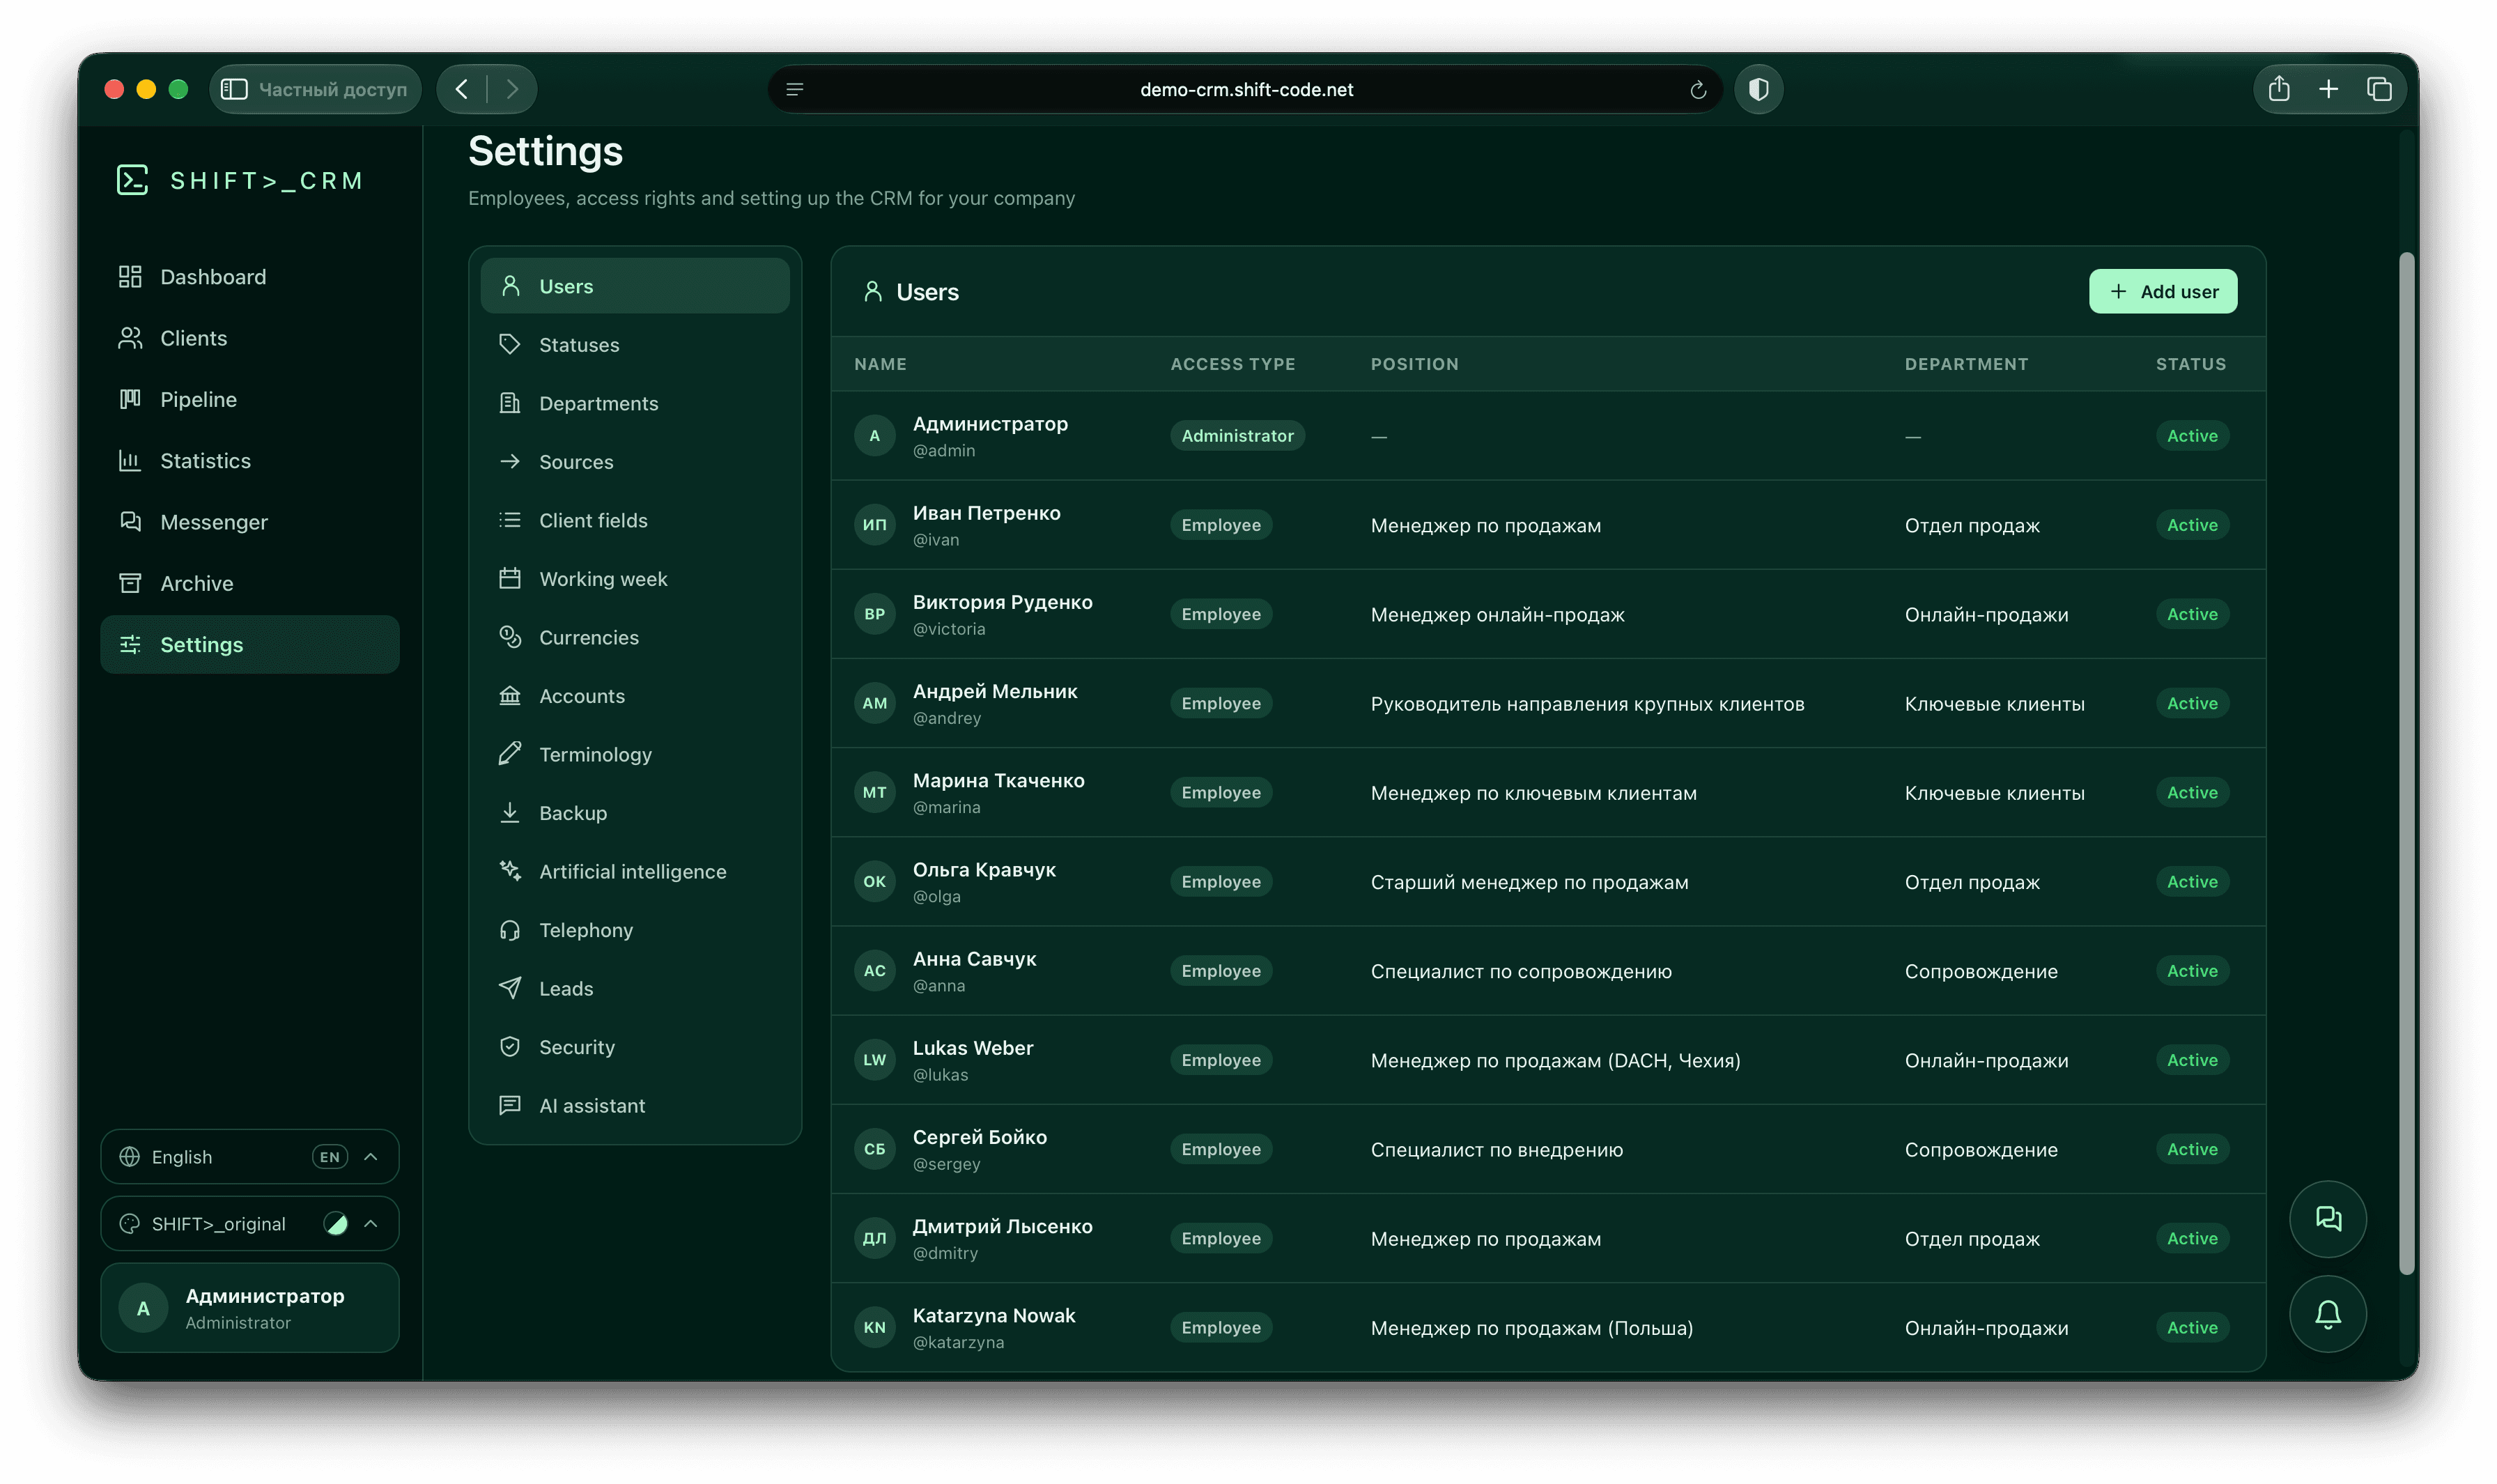Click the Safari share icon
The width and height of the screenshot is (2497, 1484).
(x=2278, y=89)
